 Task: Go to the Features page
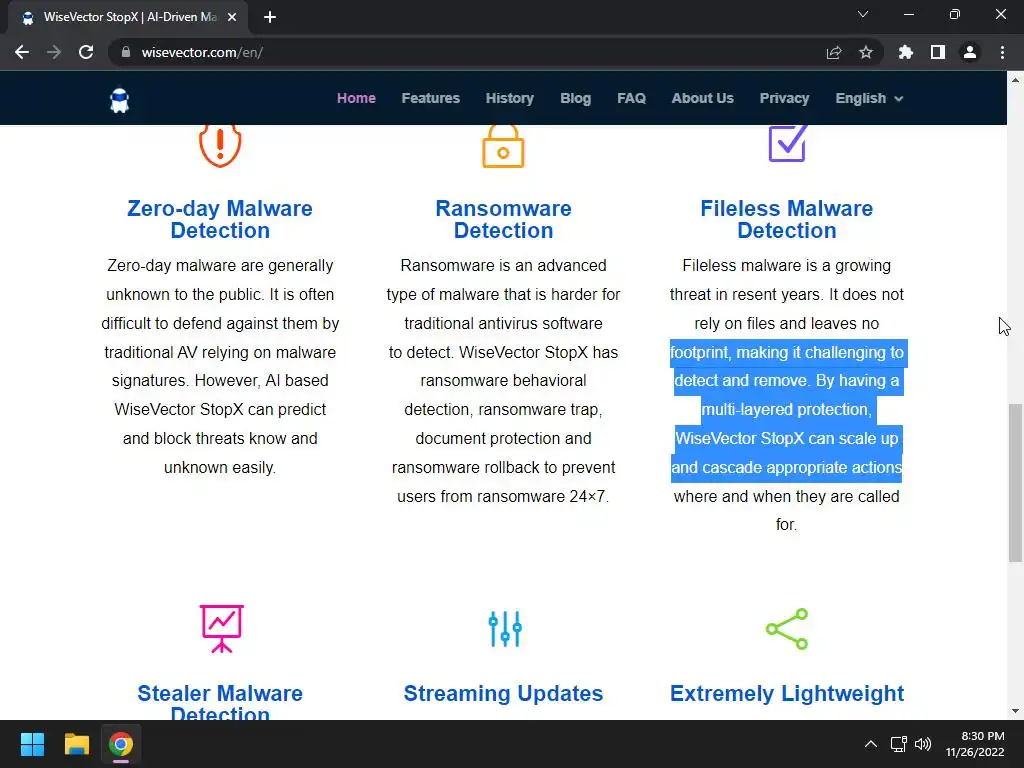[430, 98]
